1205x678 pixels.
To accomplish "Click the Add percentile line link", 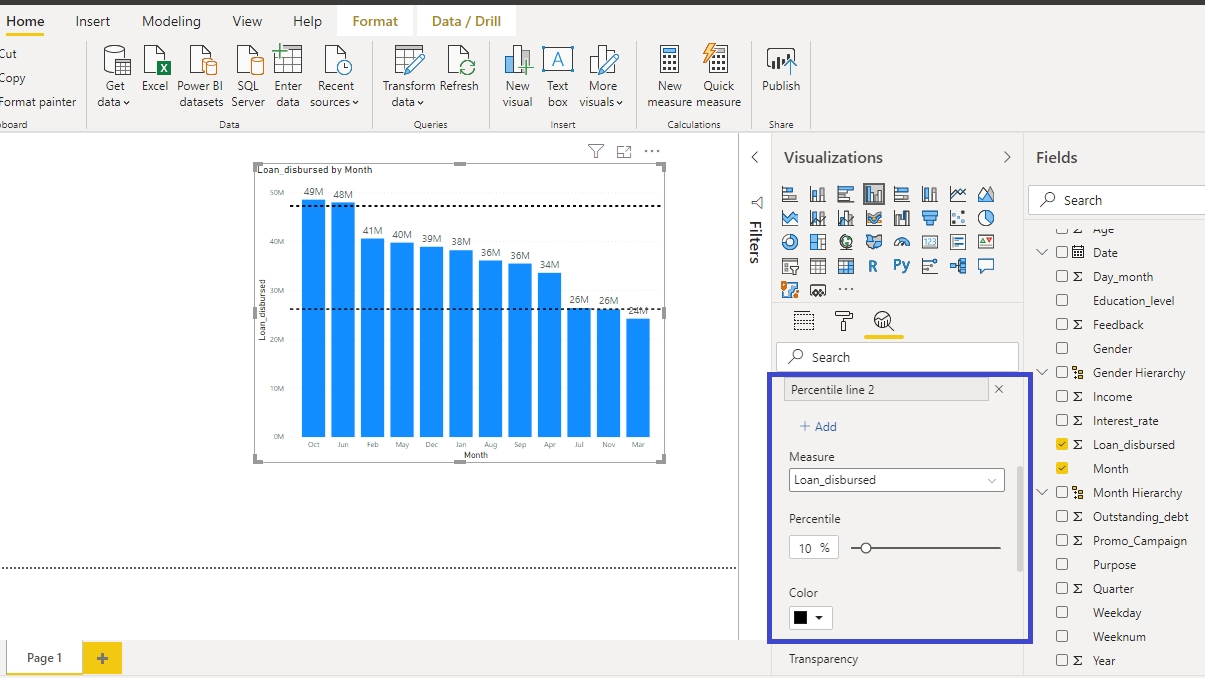I will tap(818, 427).
